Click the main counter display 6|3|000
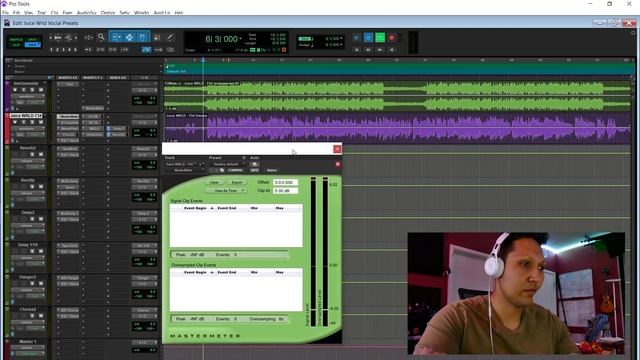The image size is (640, 360). 221,39
